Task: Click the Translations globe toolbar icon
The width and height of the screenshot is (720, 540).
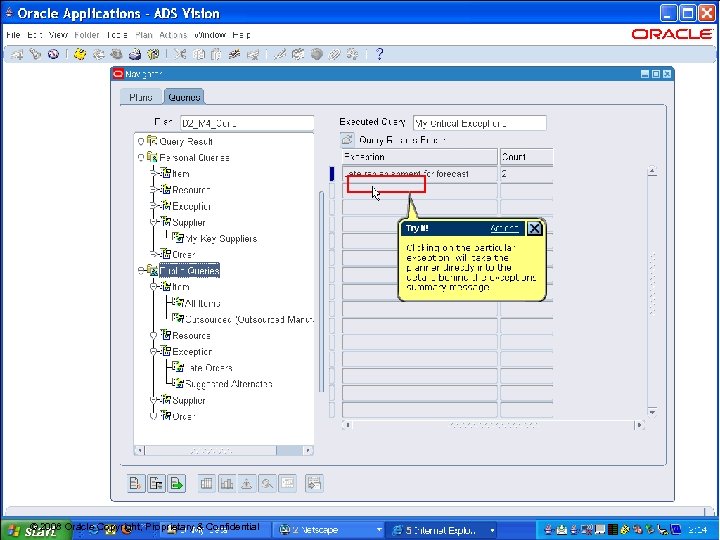Action: [316, 54]
